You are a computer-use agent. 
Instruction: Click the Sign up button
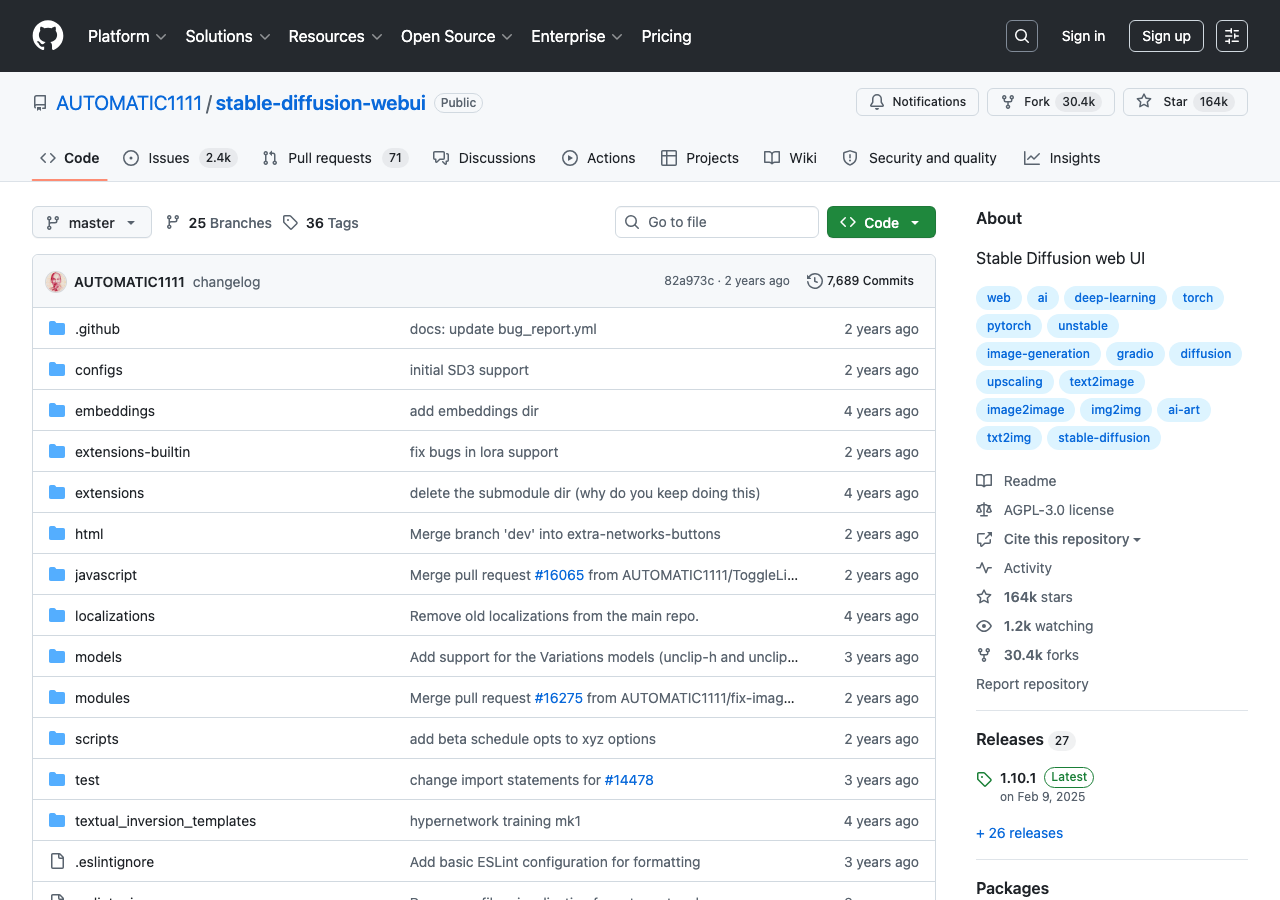[x=1166, y=36]
